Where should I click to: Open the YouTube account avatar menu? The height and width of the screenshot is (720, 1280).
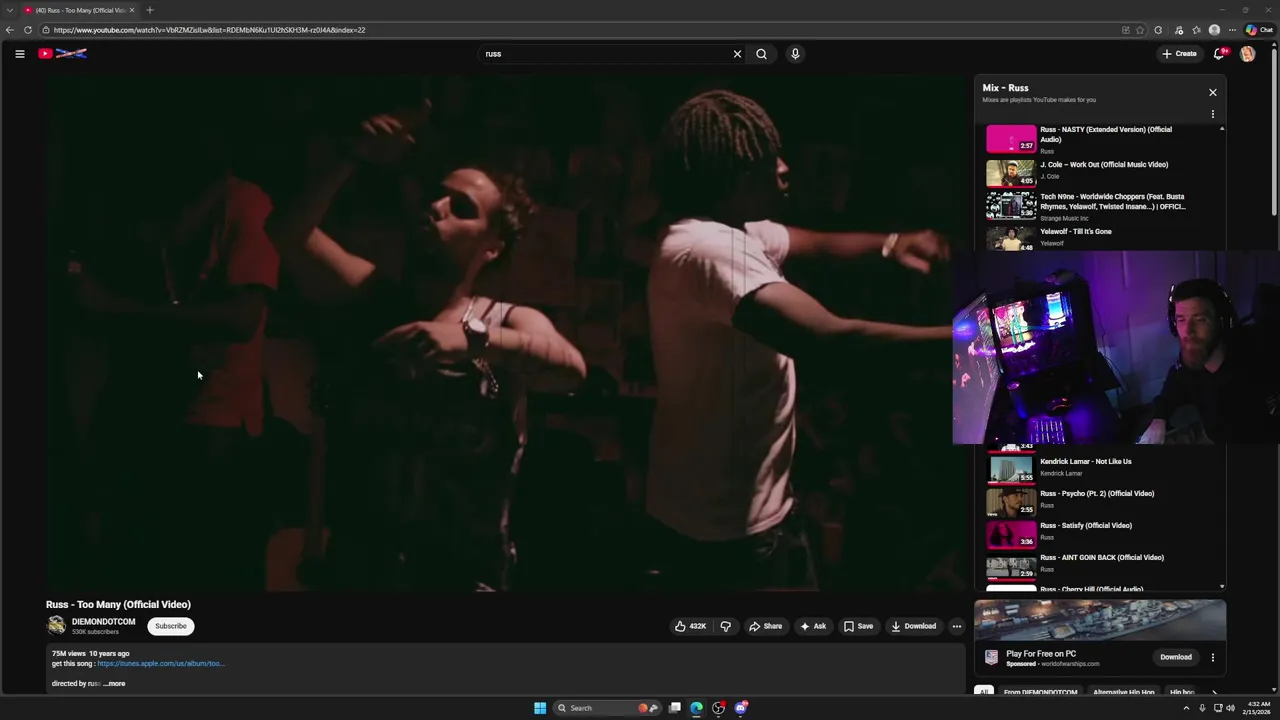1247,54
